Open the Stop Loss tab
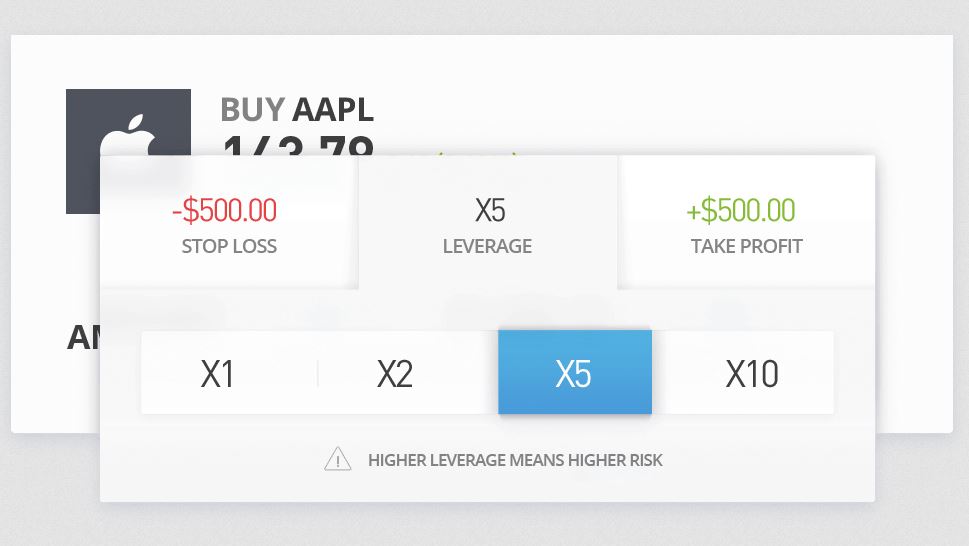This screenshot has height=546, width=969. (229, 222)
